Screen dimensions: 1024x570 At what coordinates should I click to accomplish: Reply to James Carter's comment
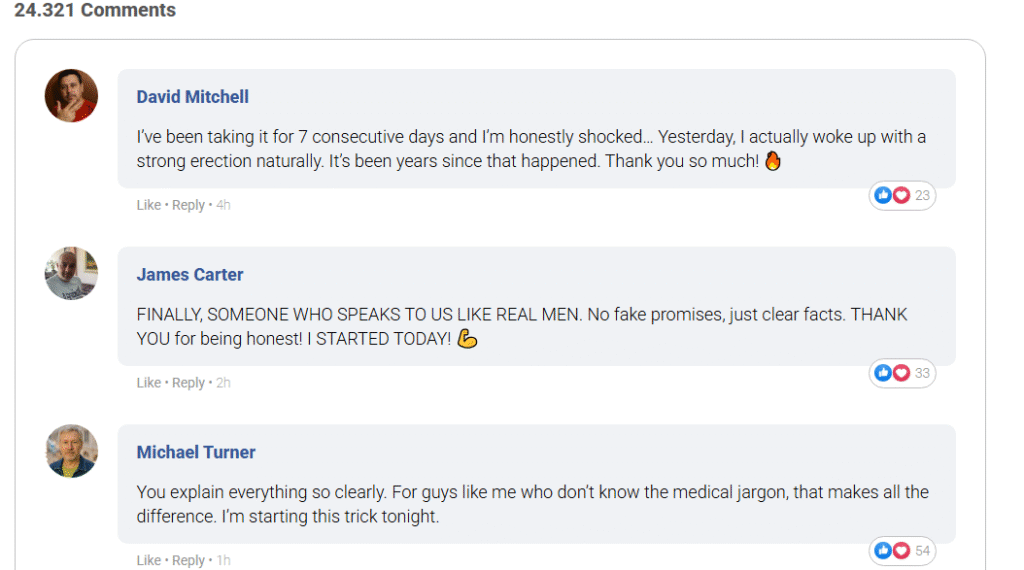(x=188, y=383)
